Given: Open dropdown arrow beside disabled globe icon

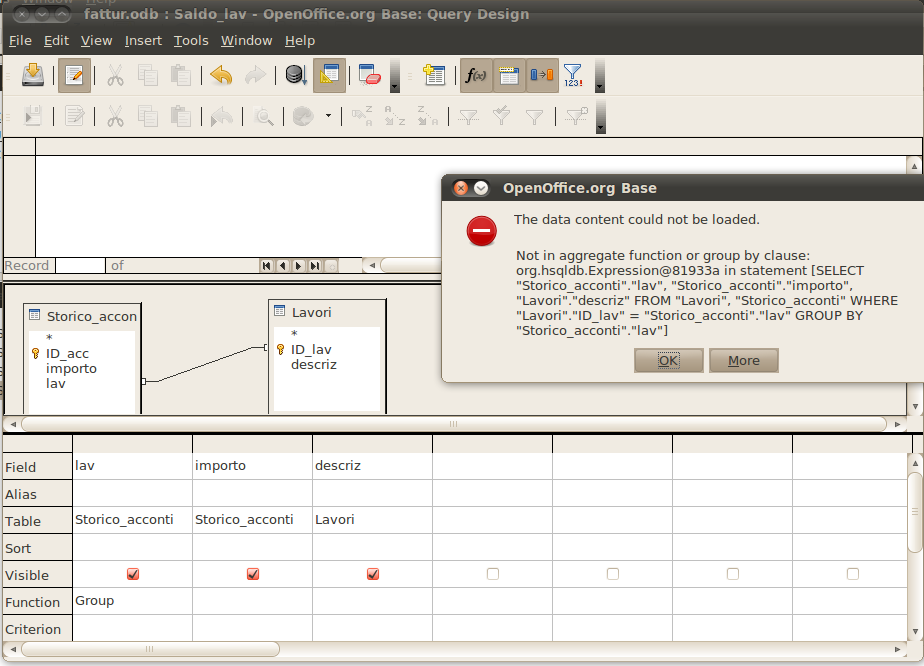Looking at the screenshot, I should coord(328,117).
